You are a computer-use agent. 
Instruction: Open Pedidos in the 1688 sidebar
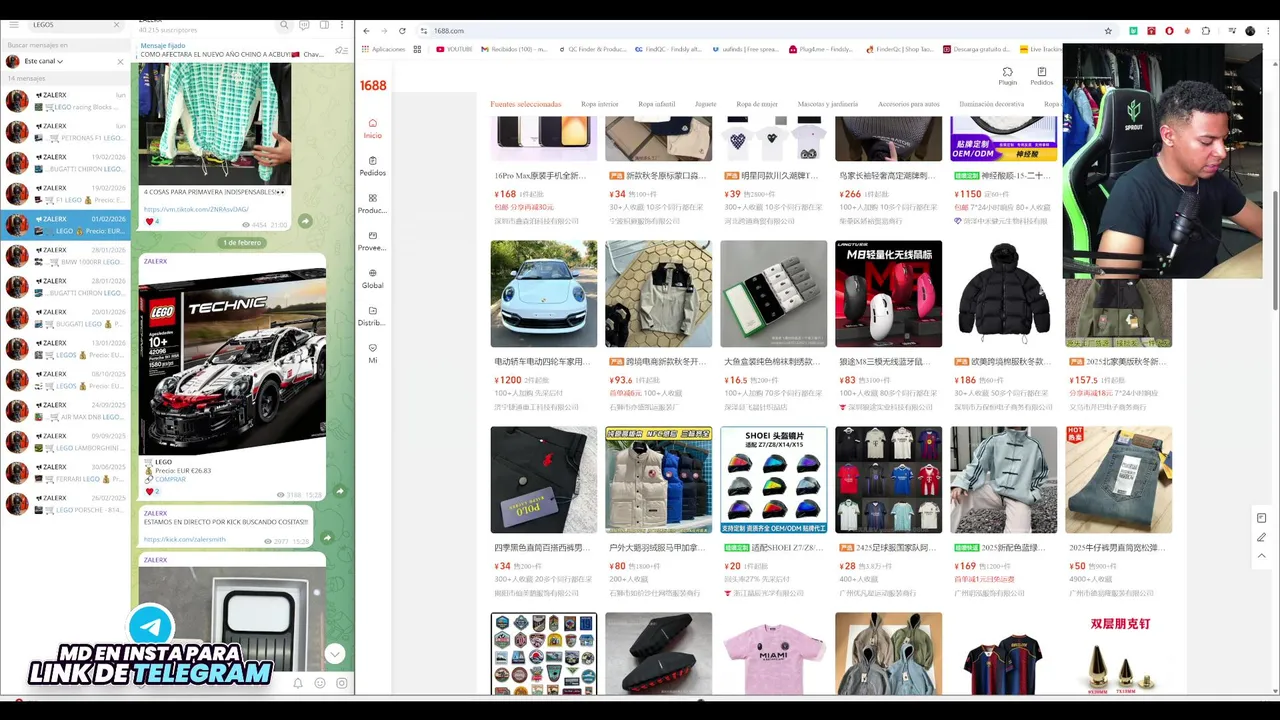373,166
